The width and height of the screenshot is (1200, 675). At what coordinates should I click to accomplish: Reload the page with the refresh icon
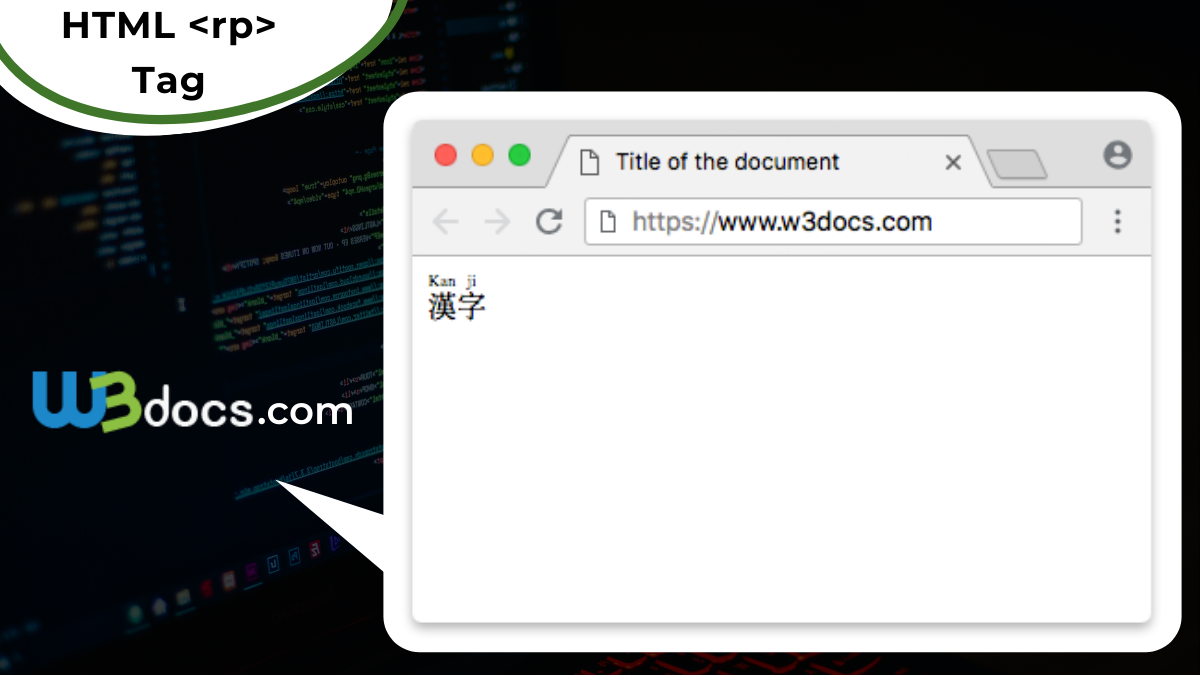[x=549, y=221]
